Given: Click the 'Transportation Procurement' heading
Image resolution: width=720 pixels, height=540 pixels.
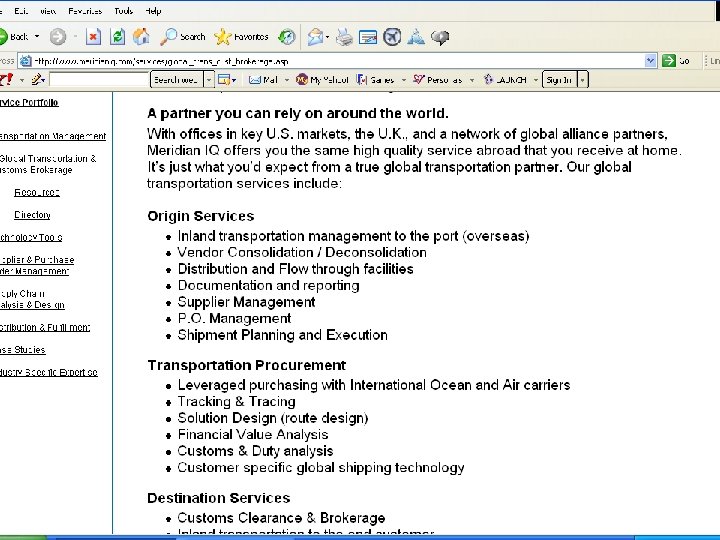Looking at the screenshot, I should coord(247,366).
